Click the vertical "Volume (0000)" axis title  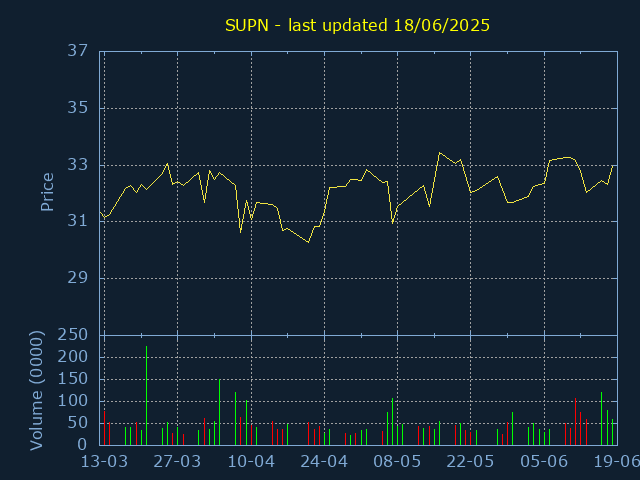point(36,391)
